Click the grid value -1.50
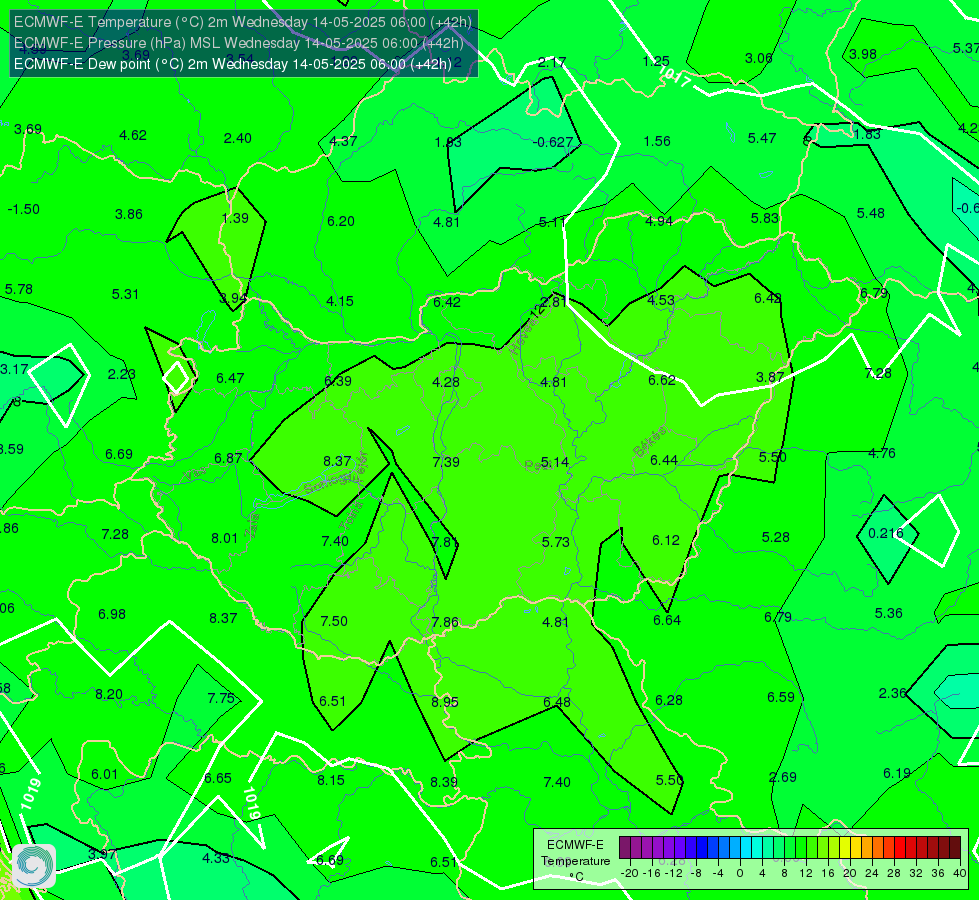The height and width of the screenshot is (900, 979). pos(24,209)
